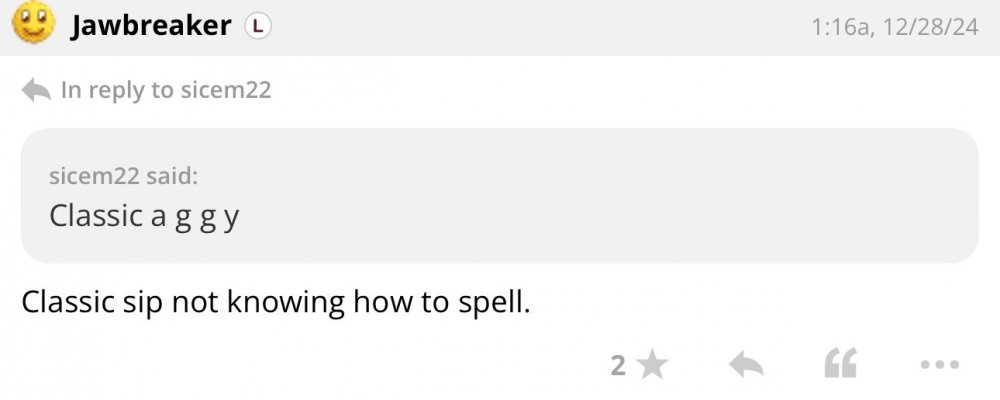Image resolution: width=1000 pixels, height=400 pixels.
Task: Star this post by Jawbreaker
Action: pyautogui.click(x=653, y=366)
